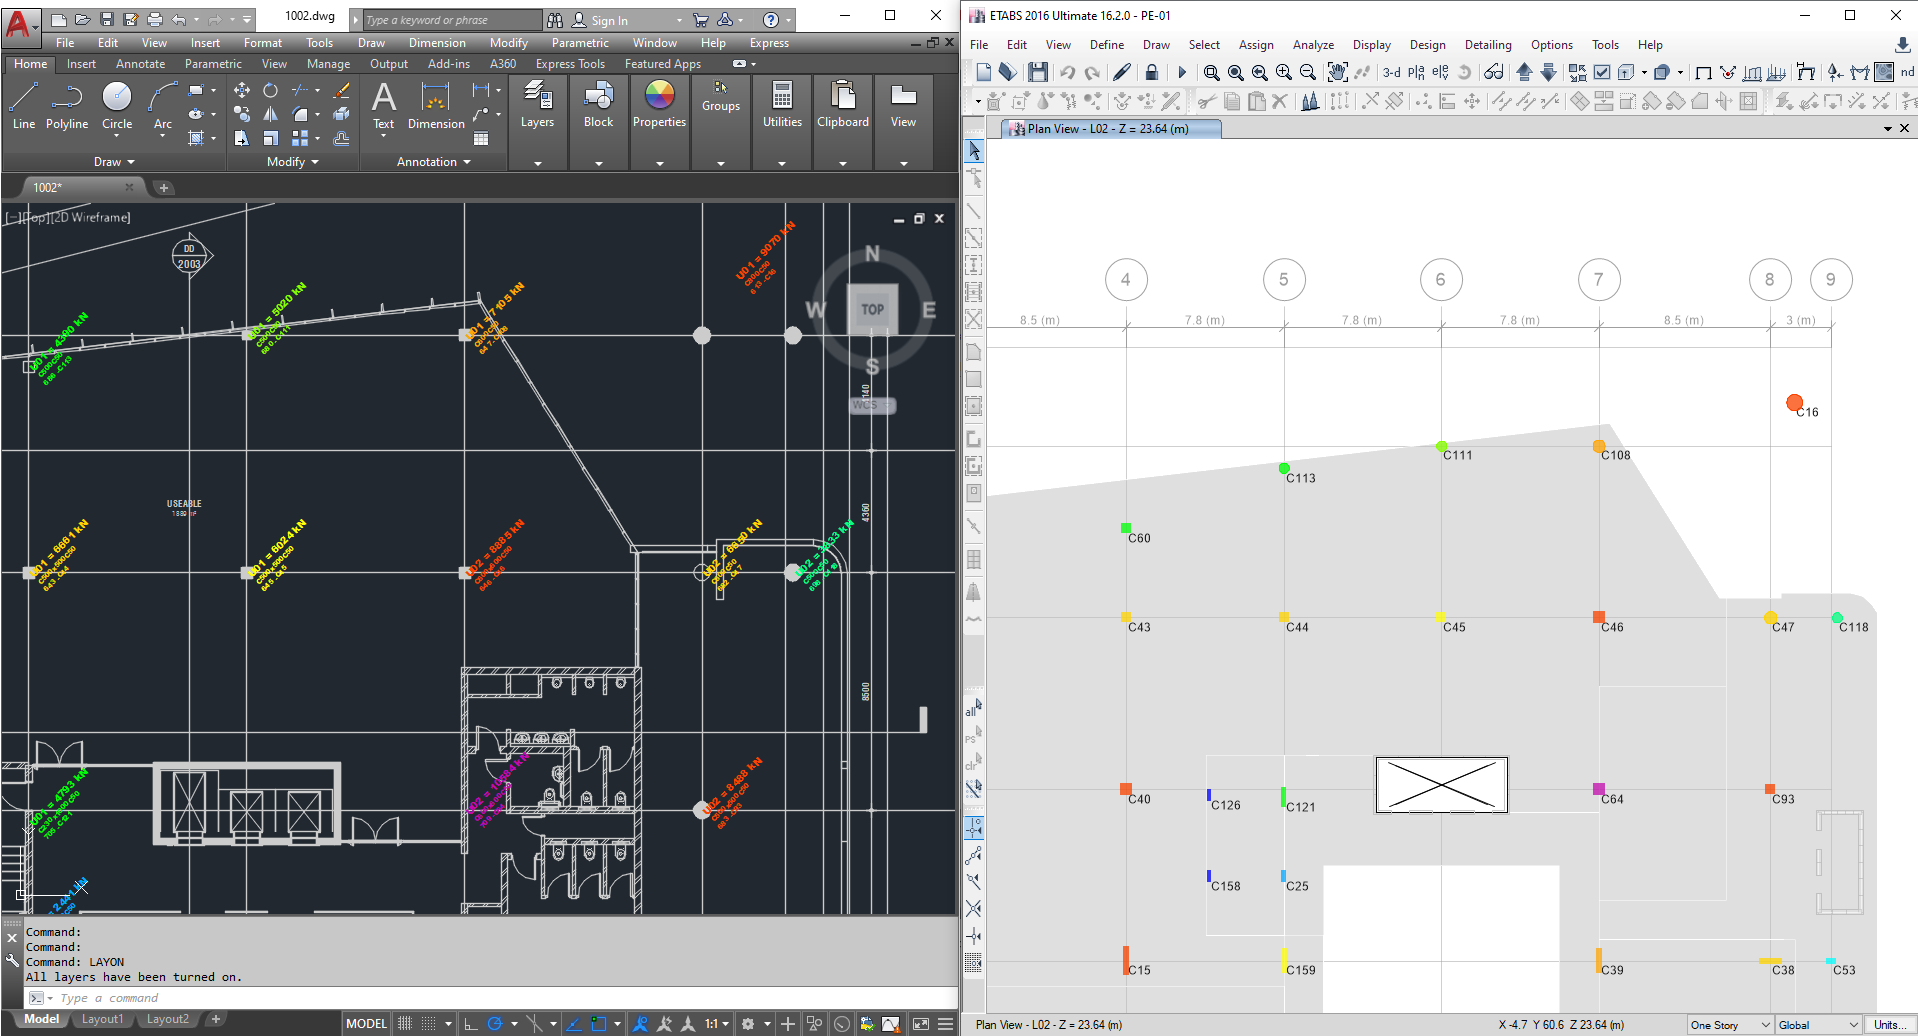Add new drawing tab with plus

click(x=164, y=187)
